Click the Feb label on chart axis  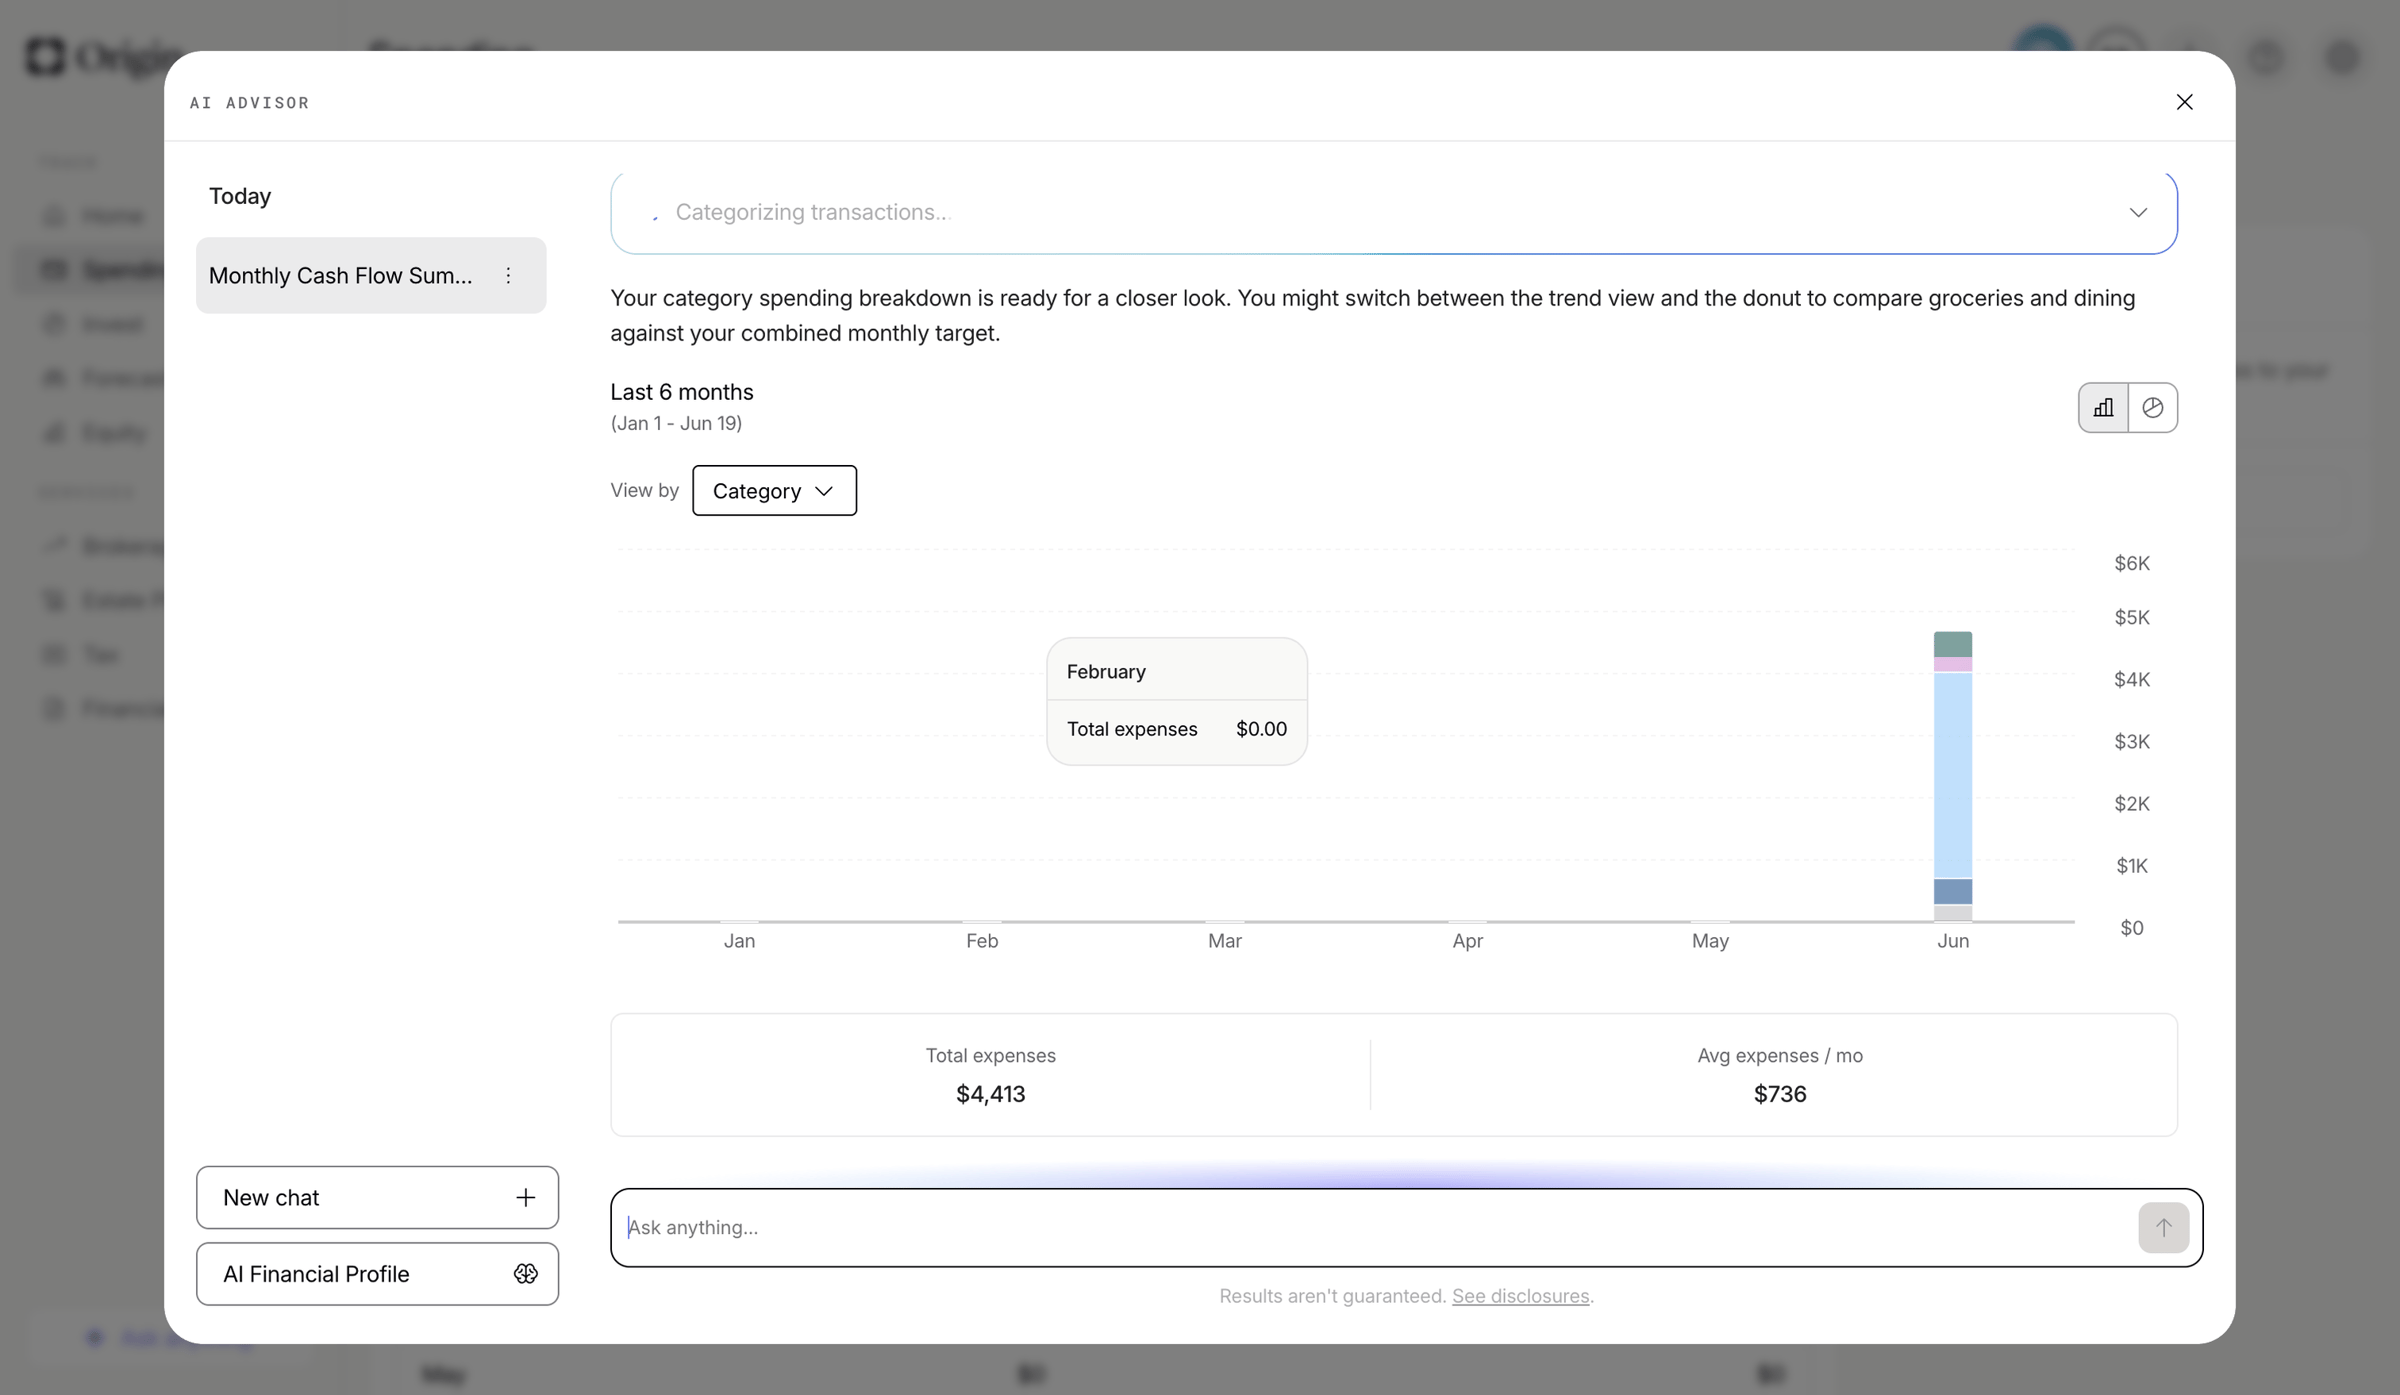coord(982,940)
